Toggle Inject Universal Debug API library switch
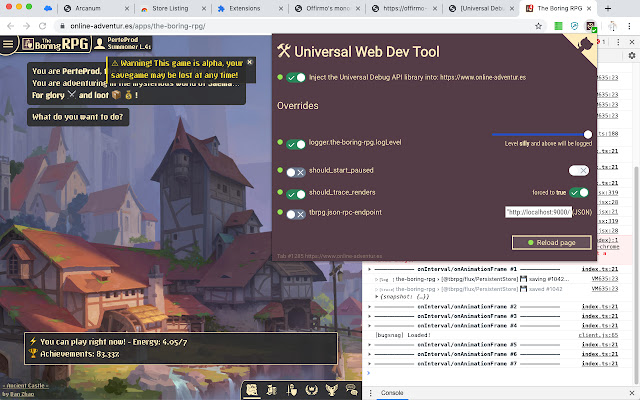The width and height of the screenshot is (640, 400). [296, 78]
